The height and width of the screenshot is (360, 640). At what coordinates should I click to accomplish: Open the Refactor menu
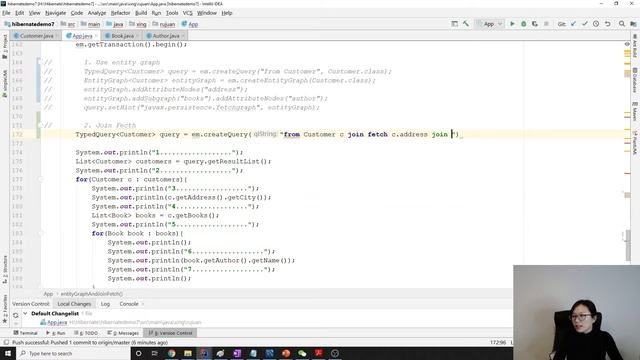click(120, 13)
